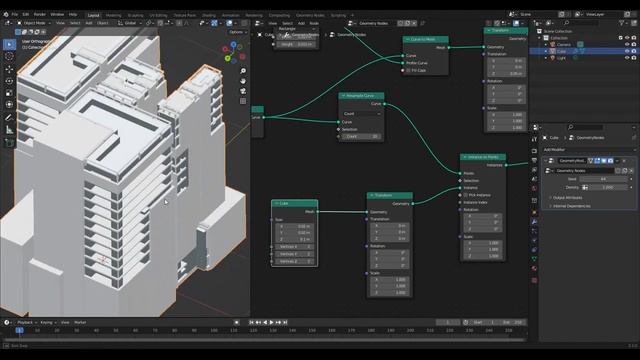Image resolution: width=640 pixels, height=360 pixels.
Task: Open the Render properties tab icon
Action: (x=534, y=151)
